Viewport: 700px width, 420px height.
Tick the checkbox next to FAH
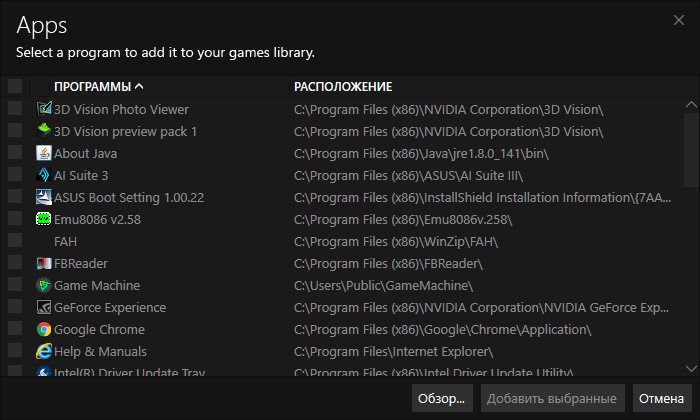15,240
